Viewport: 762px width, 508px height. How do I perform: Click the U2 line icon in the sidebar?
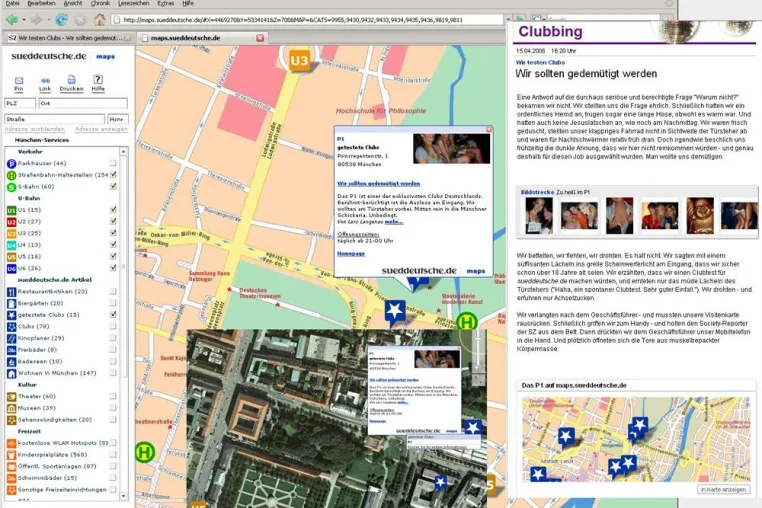pos(12,222)
